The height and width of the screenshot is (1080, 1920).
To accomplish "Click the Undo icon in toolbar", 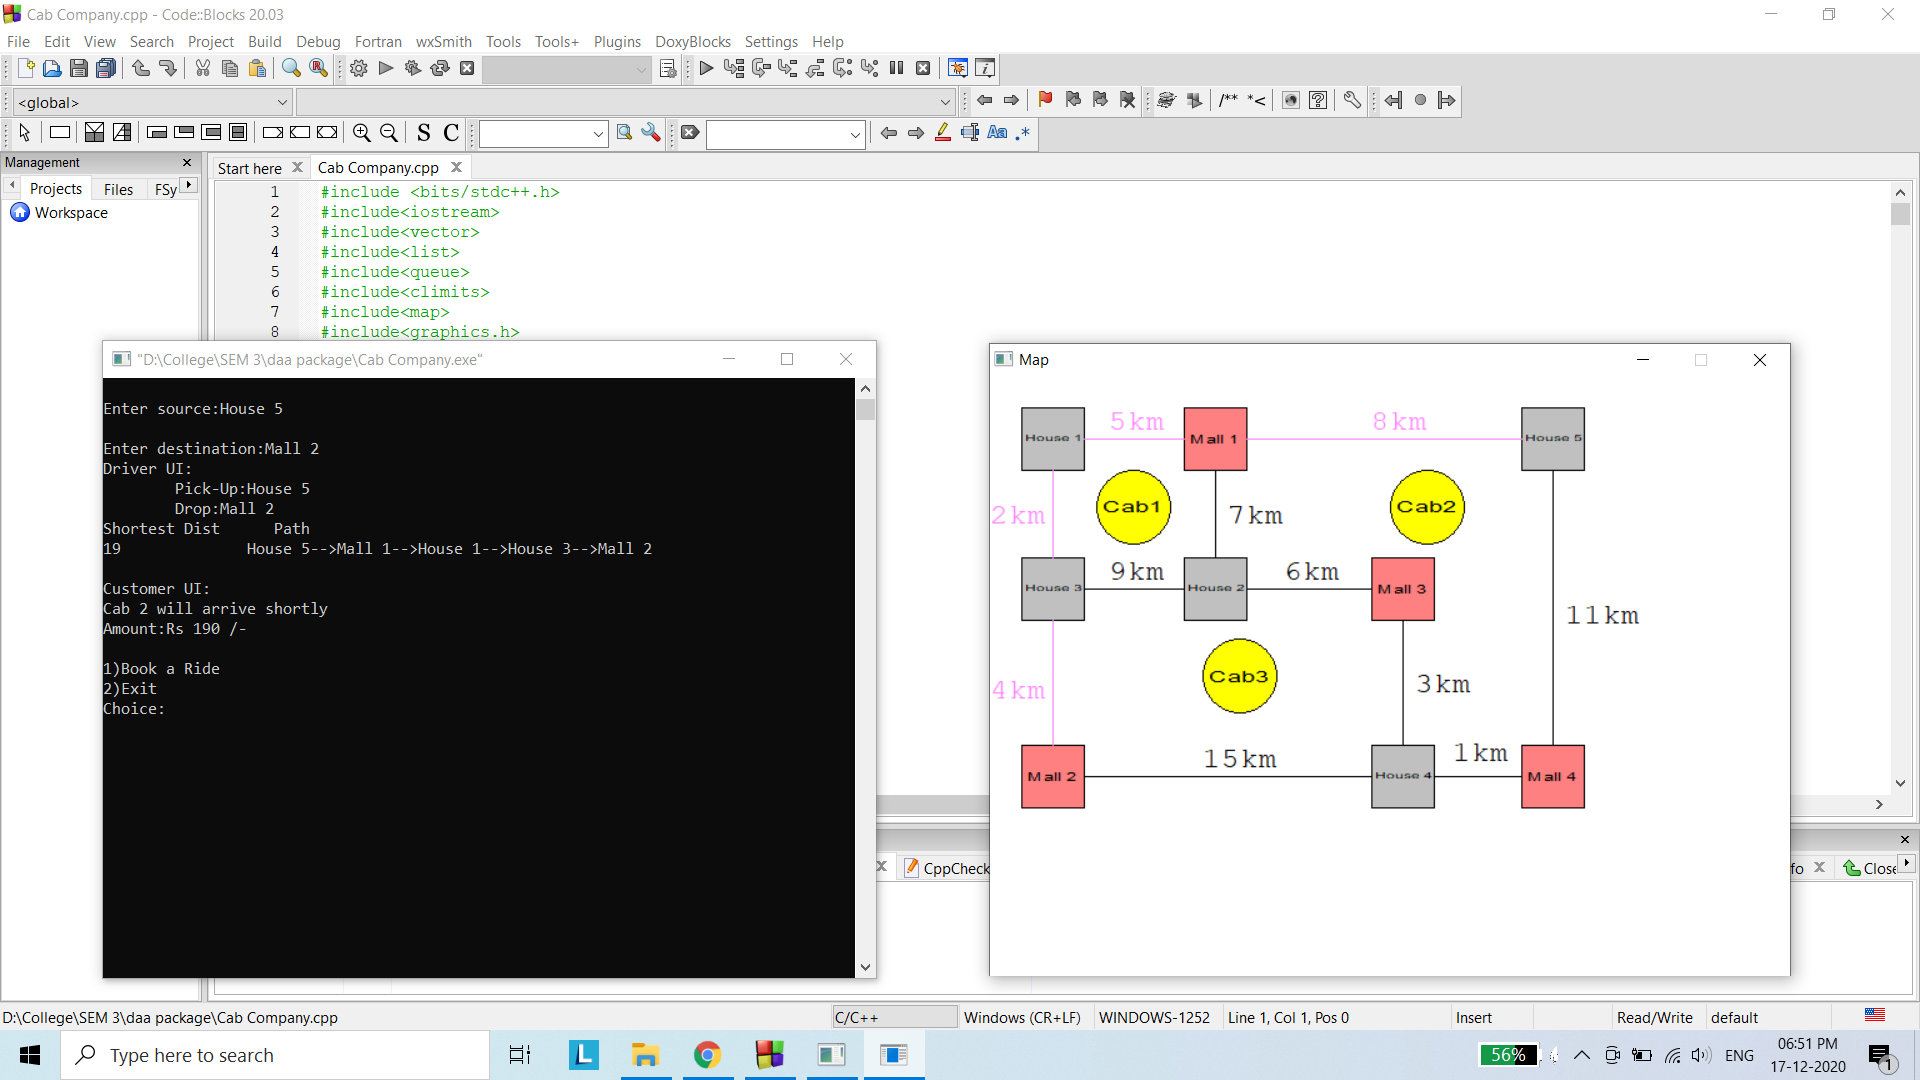I will point(141,69).
